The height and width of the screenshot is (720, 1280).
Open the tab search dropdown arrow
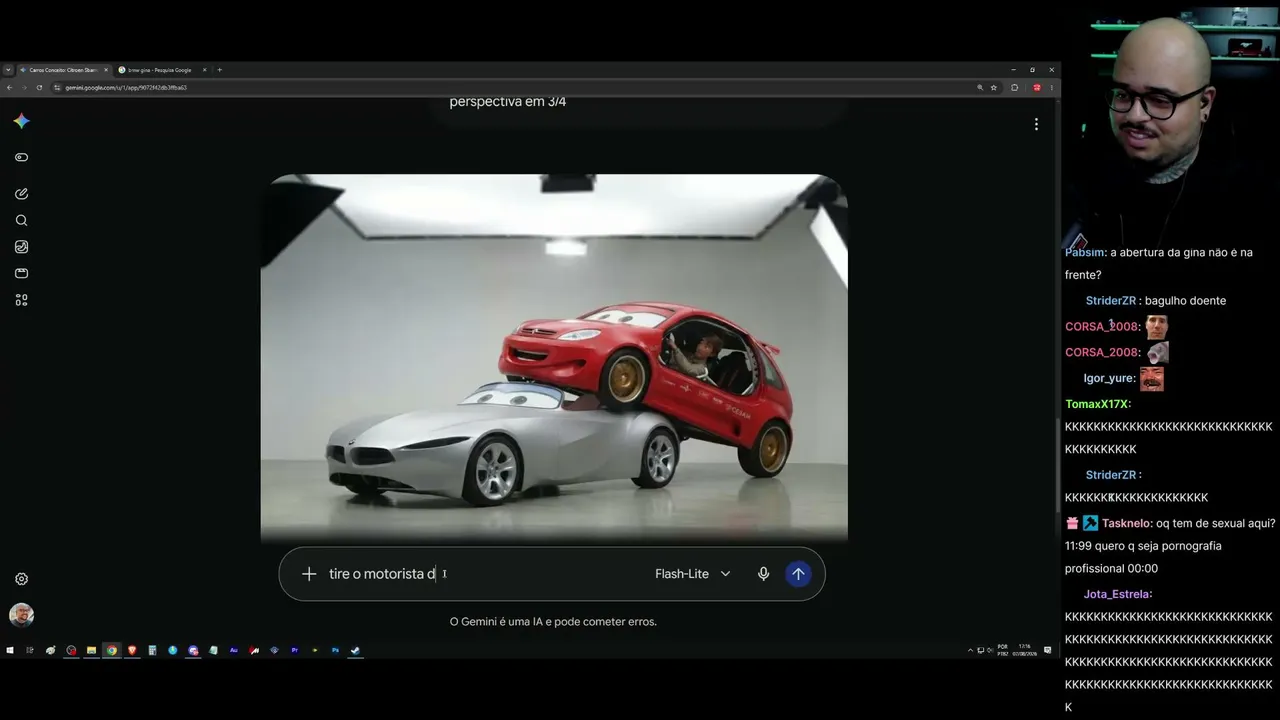click(x=8, y=70)
